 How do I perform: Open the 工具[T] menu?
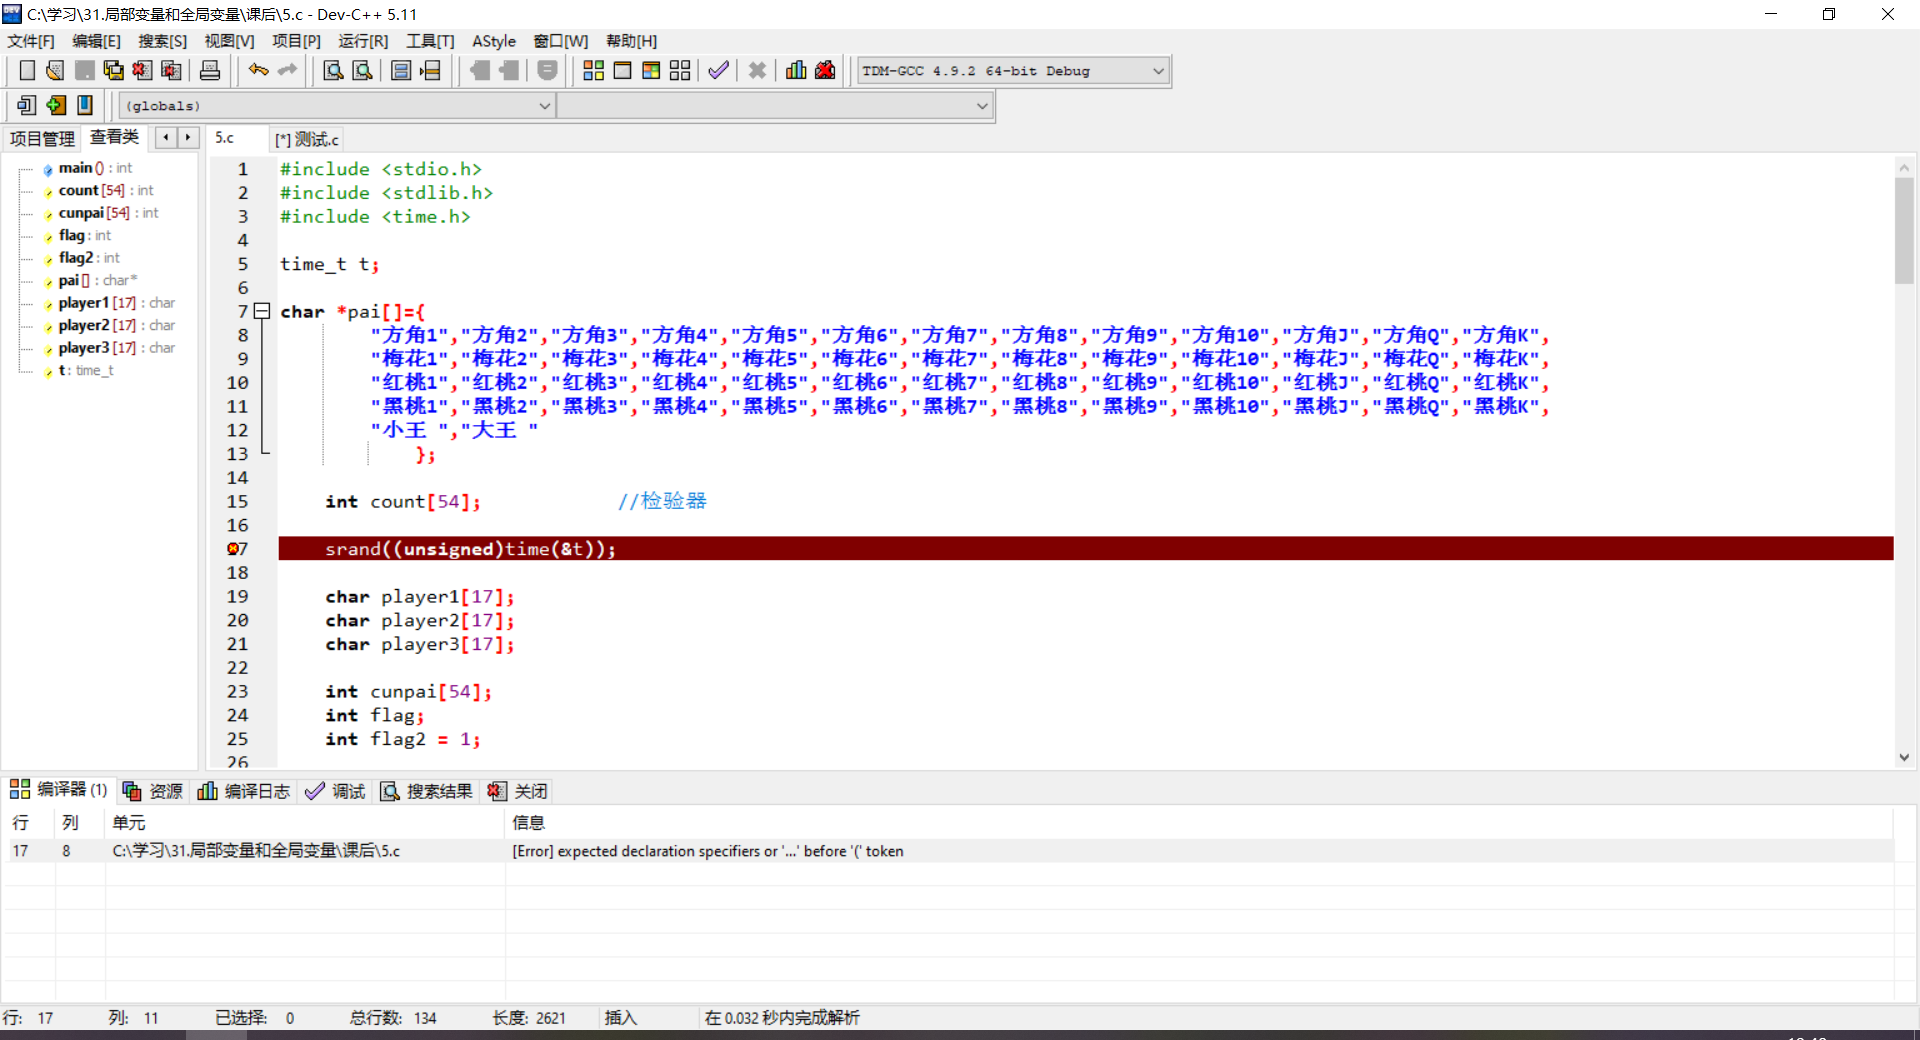coord(430,41)
